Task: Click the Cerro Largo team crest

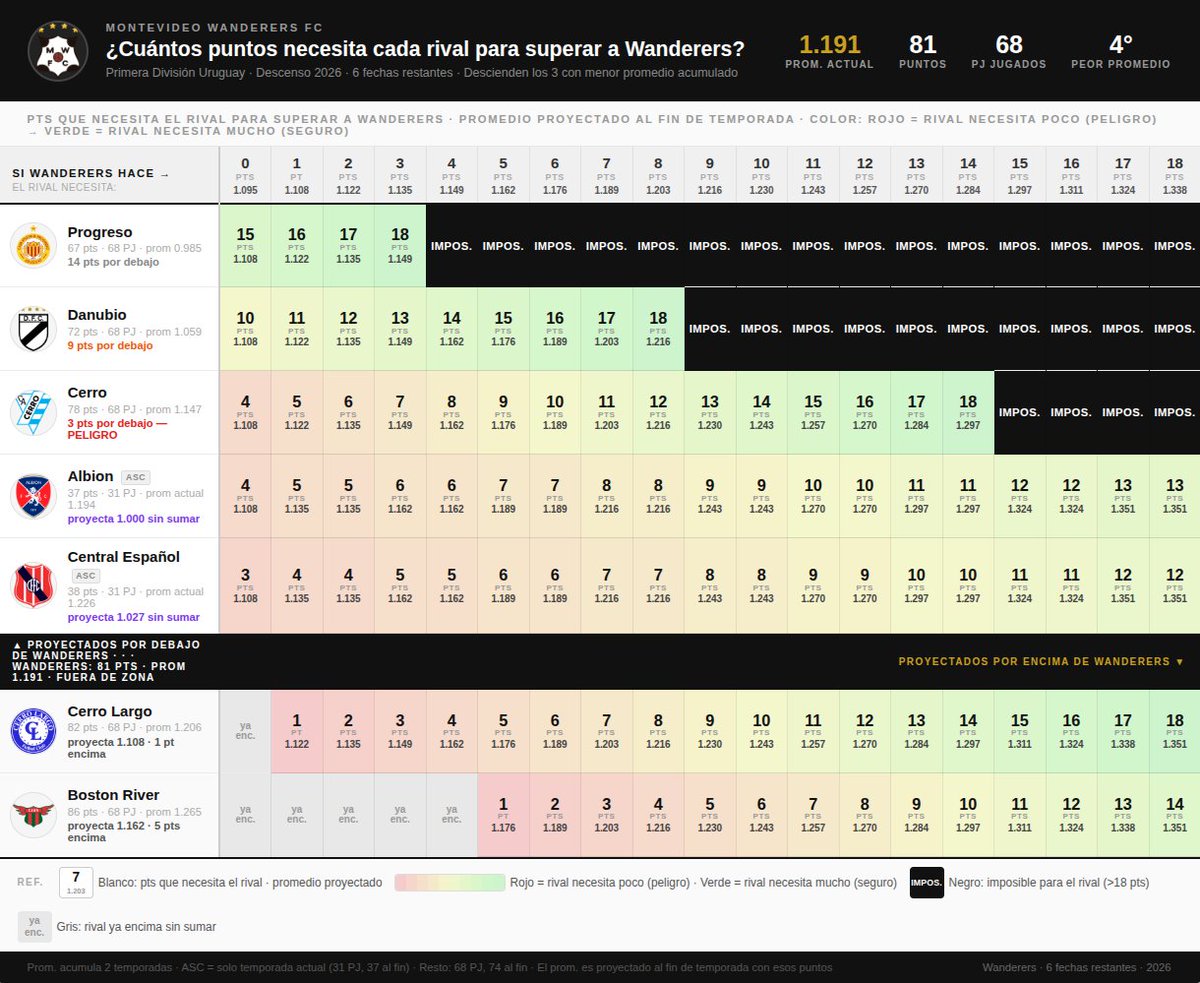Action: (34, 731)
